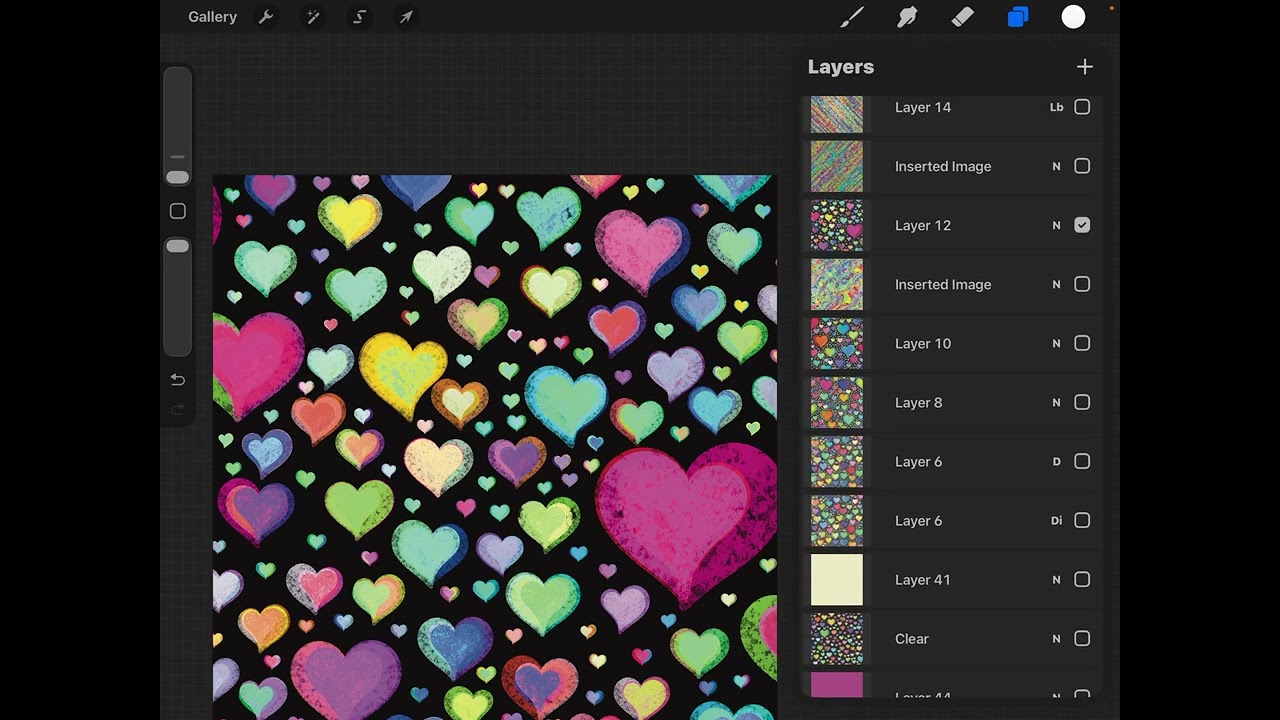1280x720 pixels.
Task: Show the Inserted Image layer below Layer 12
Action: click(x=1082, y=284)
